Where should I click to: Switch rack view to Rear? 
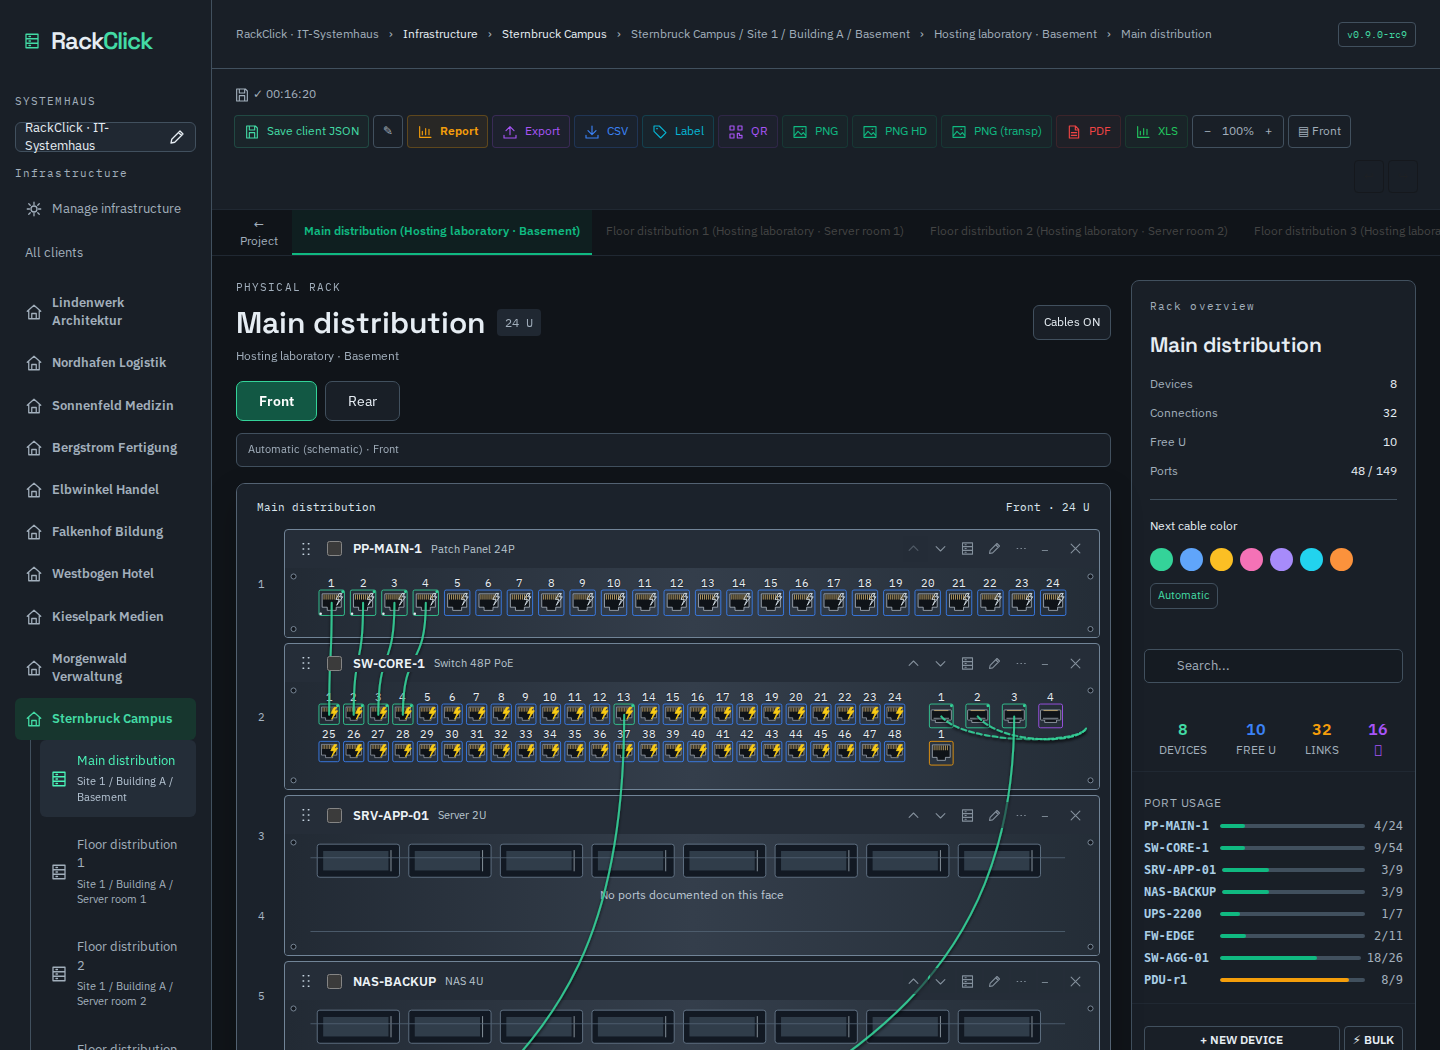[x=362, y=401]
